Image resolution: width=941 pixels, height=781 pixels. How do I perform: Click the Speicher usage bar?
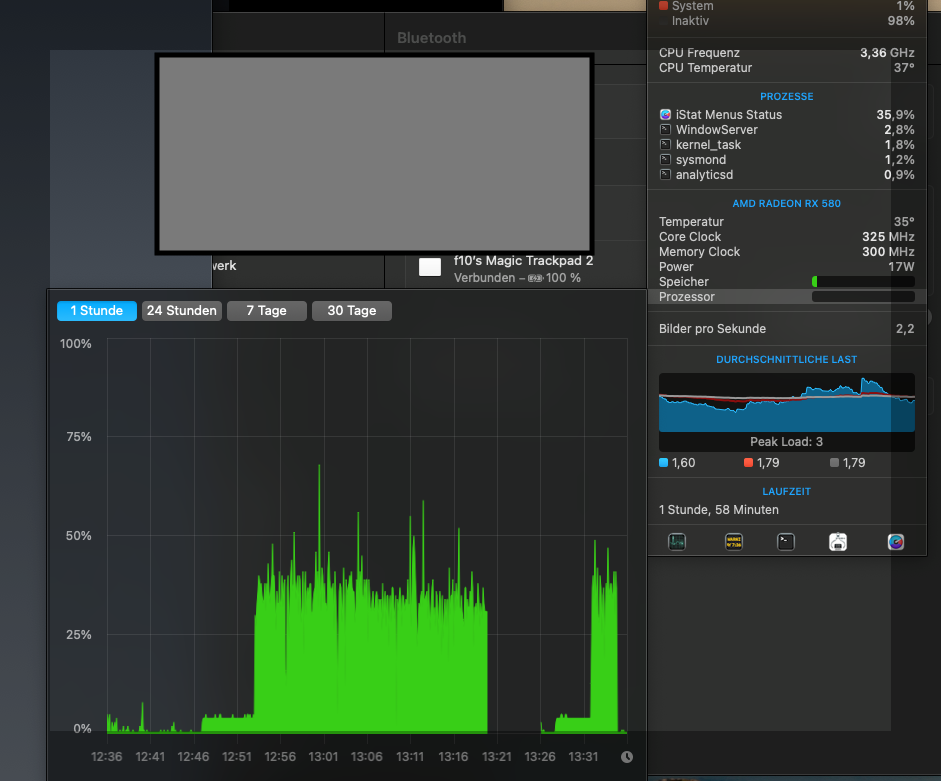862,282
